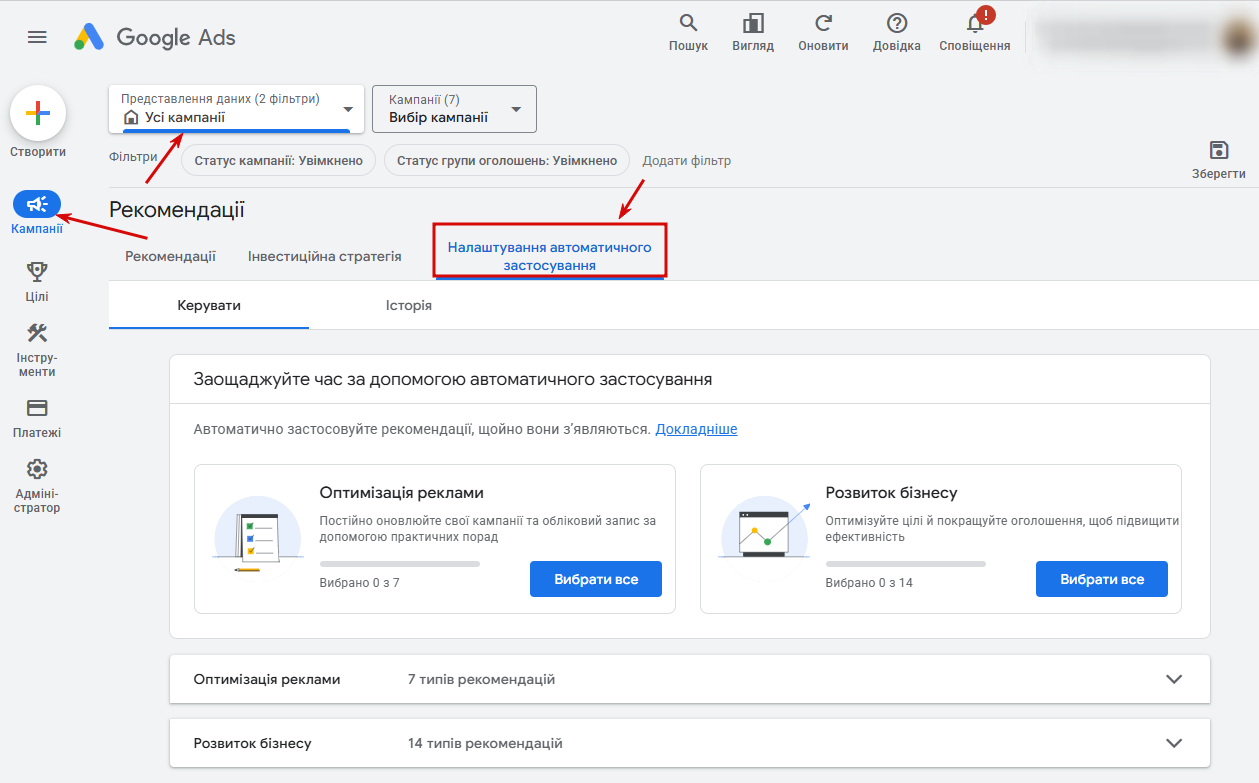Click the Заощаджуйте час heading text
This screenshot has width=1259, height=783.
[x=453, y=380]
